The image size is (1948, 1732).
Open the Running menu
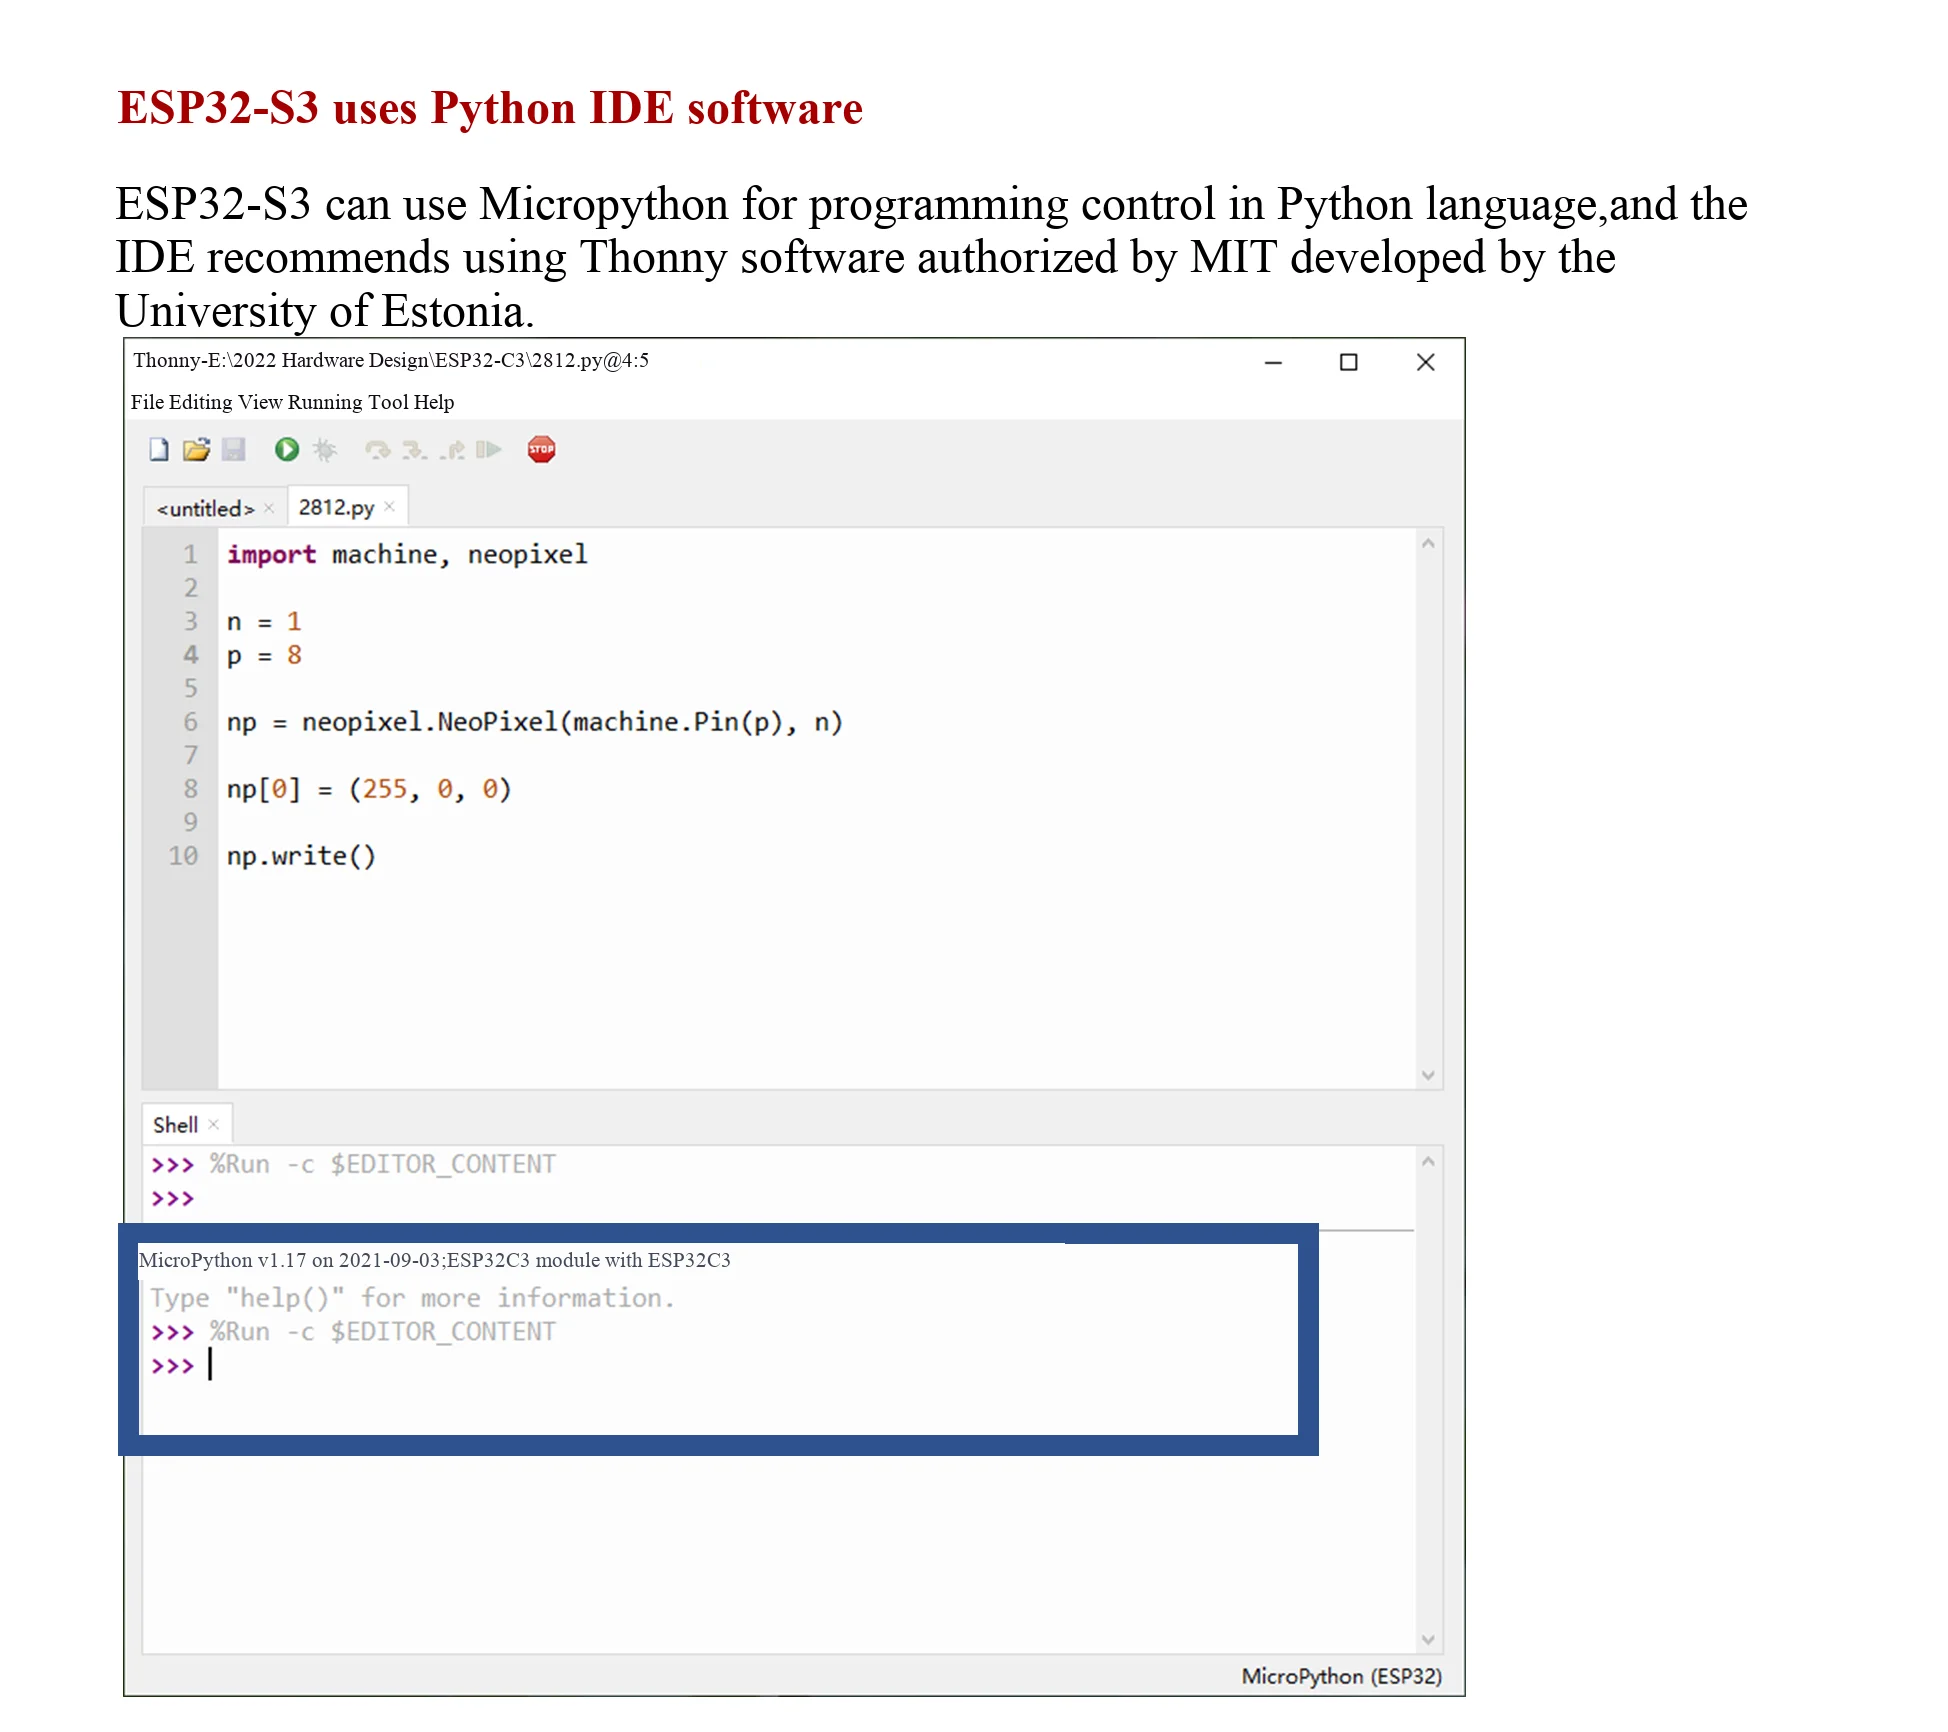pos(325,402)
